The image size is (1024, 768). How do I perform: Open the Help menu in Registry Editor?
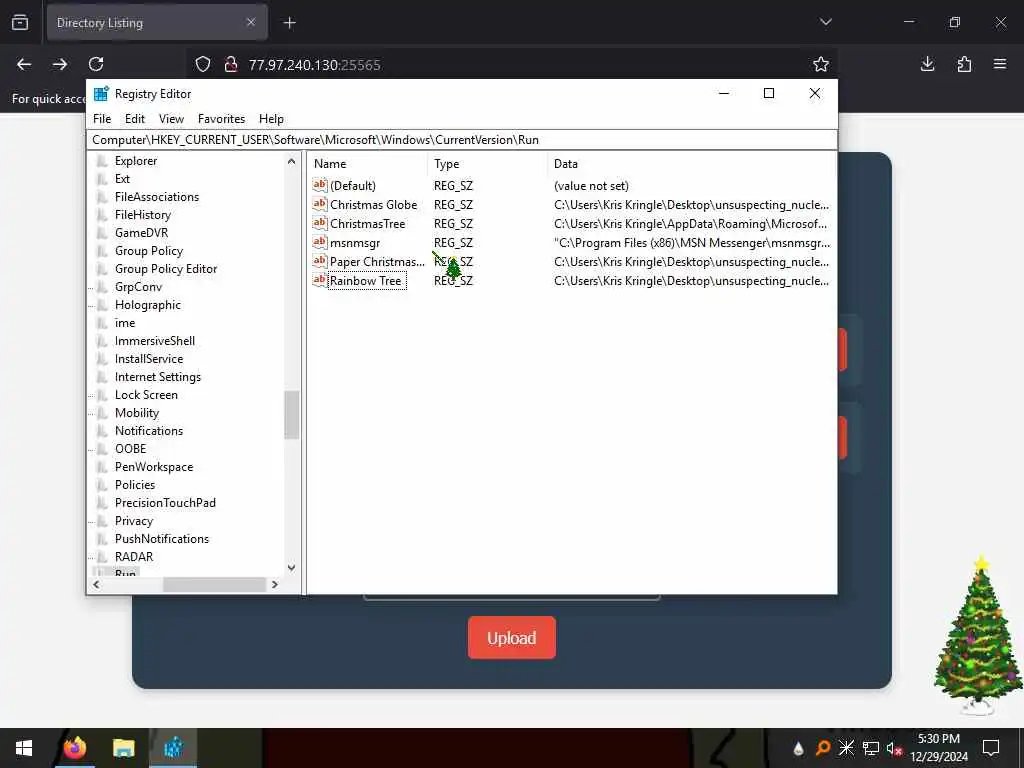click(271, 119)
